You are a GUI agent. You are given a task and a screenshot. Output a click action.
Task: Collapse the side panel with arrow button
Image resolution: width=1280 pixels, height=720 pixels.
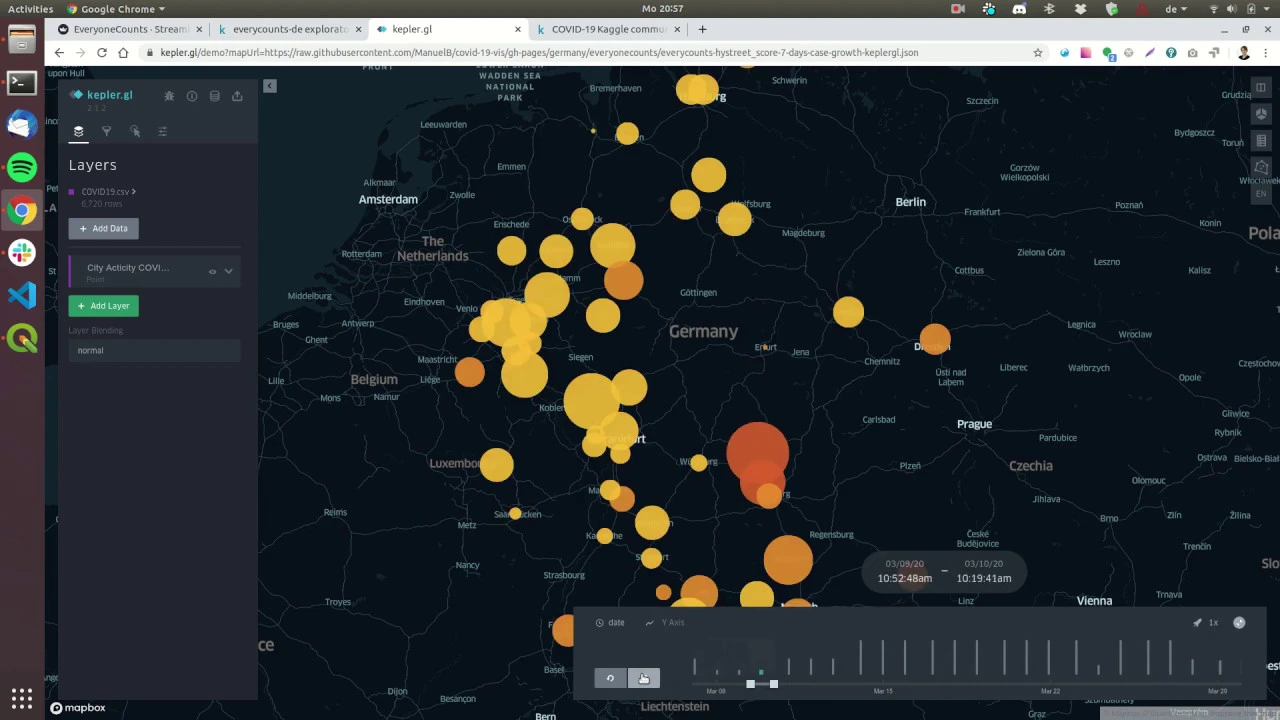point(269,86)
